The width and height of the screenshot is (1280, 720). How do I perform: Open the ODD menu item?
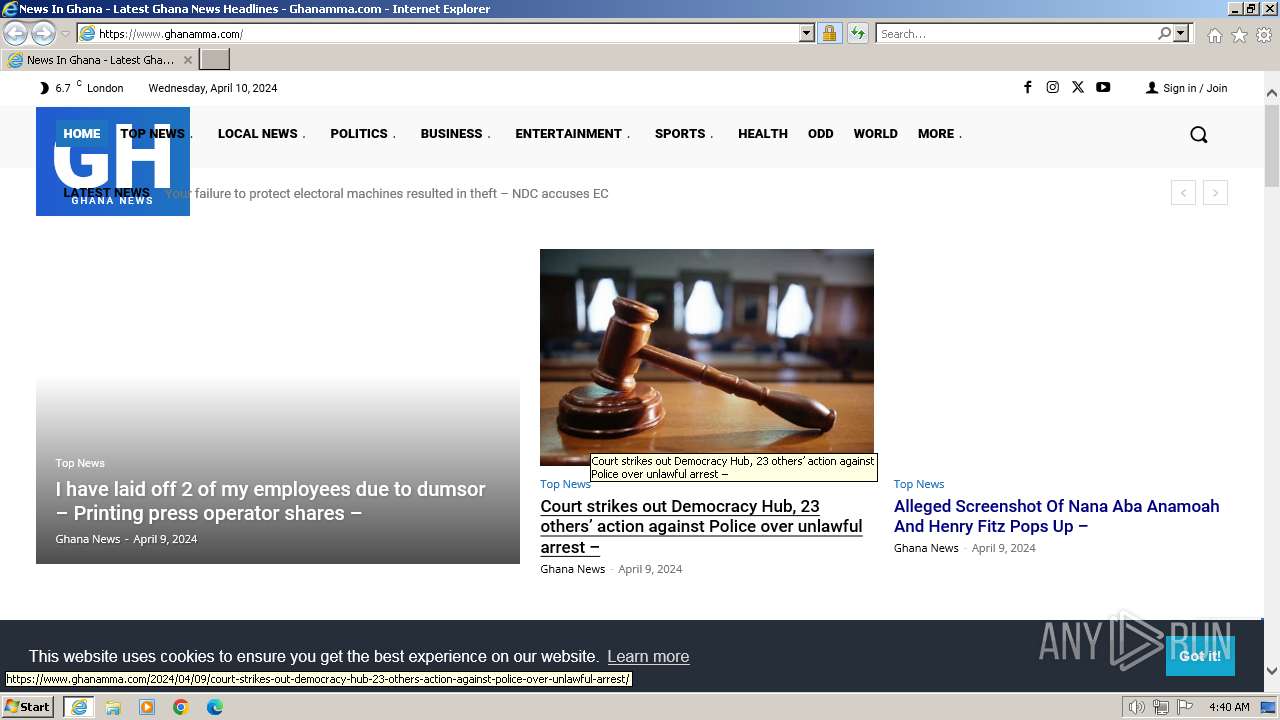pos(821,134)
